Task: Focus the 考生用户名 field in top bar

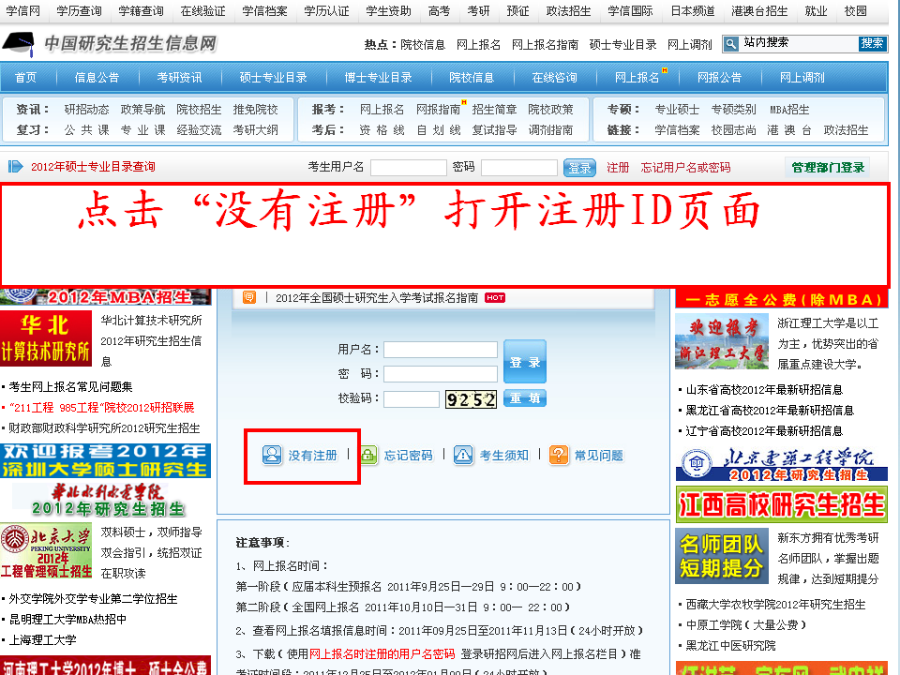Action: [x=408, y=168]
